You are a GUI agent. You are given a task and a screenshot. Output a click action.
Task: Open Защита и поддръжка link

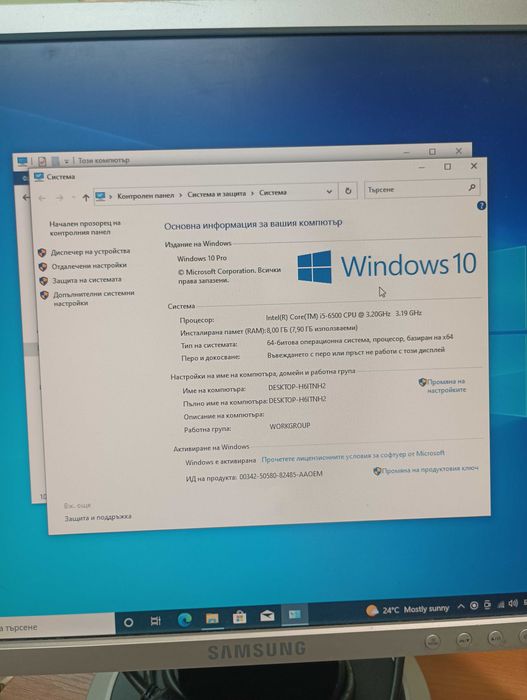(x=98, y=517)
